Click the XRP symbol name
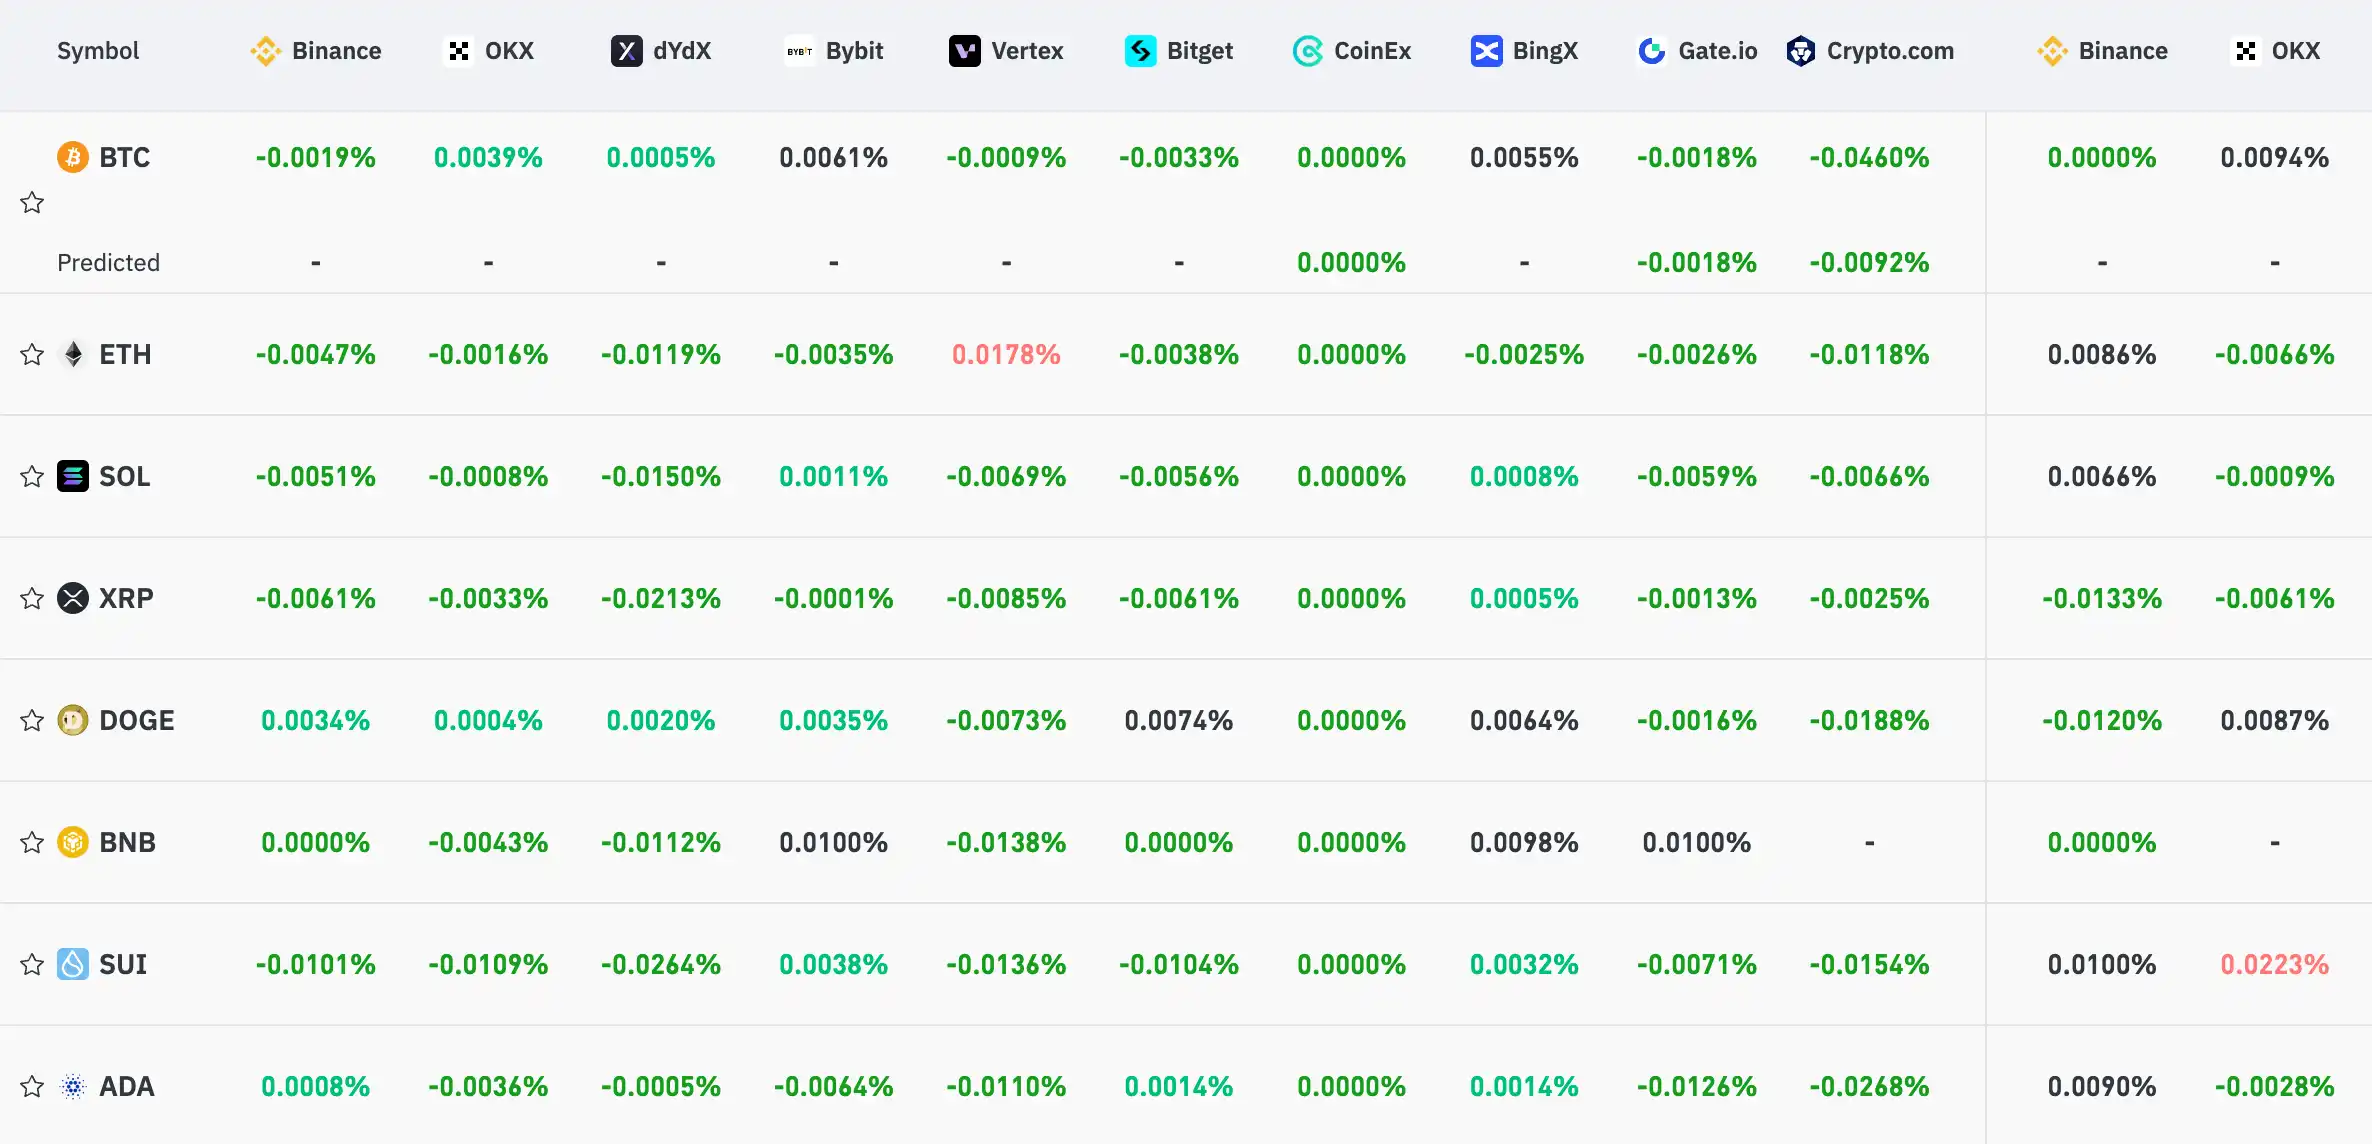 click(126, 598)
